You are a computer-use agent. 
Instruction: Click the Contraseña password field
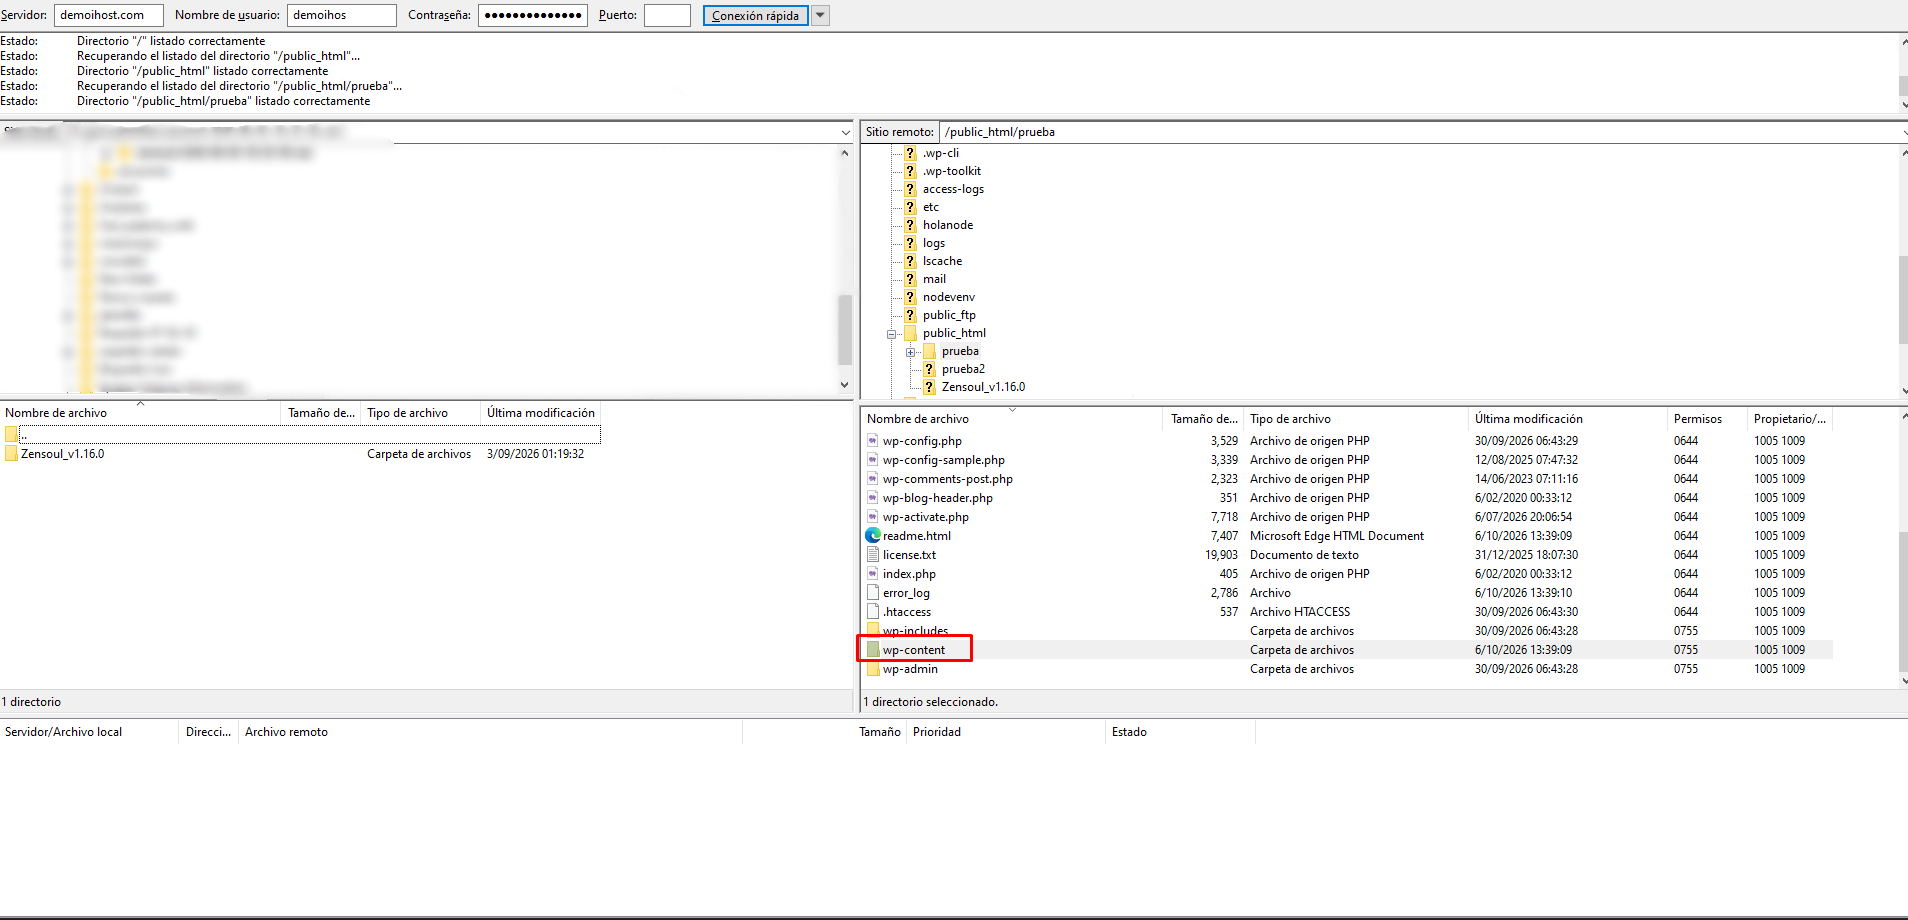coord(533,15)
